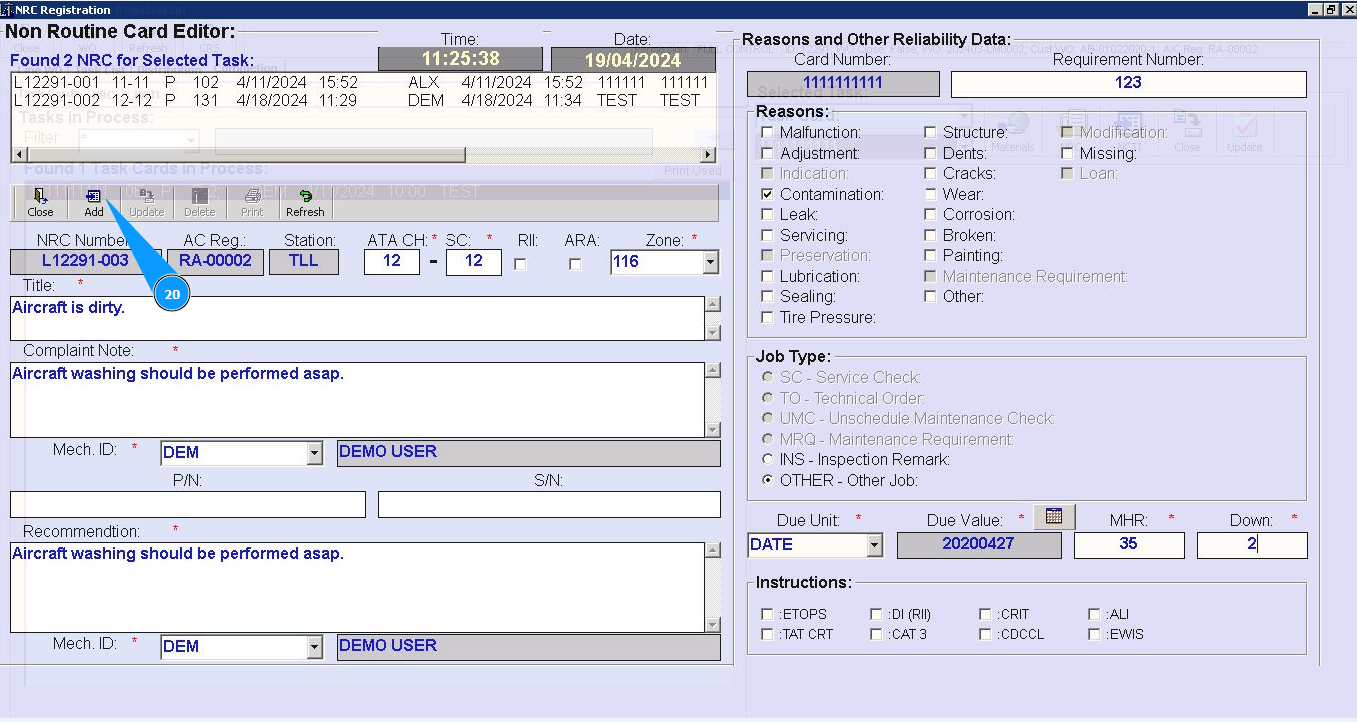Check the TAT CRT instruction
1357x722 pixels.
[767, 634]
